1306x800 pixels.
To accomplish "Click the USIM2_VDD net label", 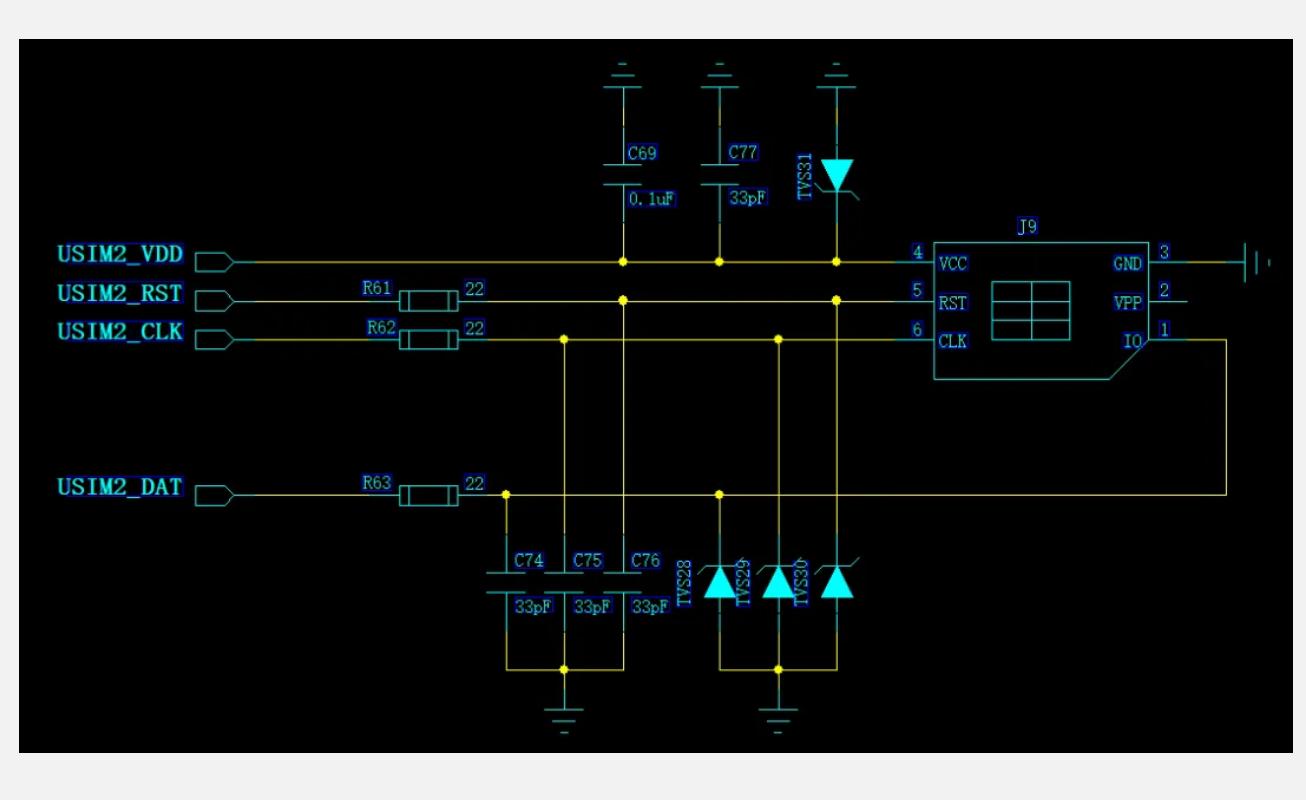I will [x=120, y=255].
